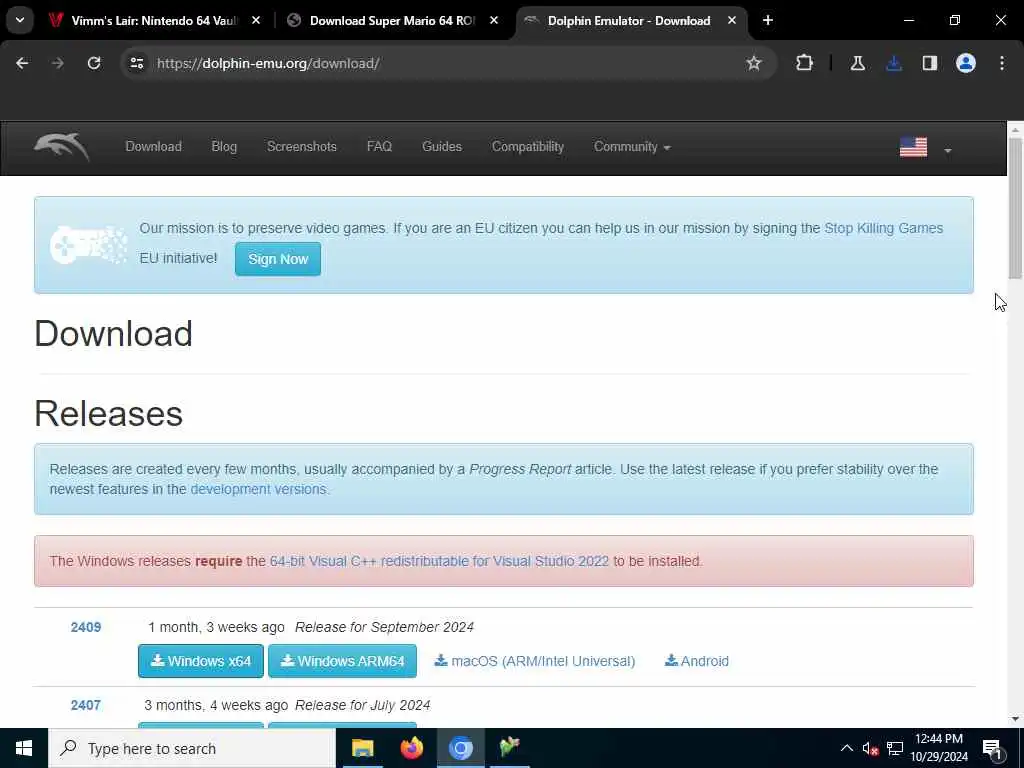Open the Chrome profile avatar
Screen dimensions: 1024x768
pyautogui.click(x=966, y=63)
